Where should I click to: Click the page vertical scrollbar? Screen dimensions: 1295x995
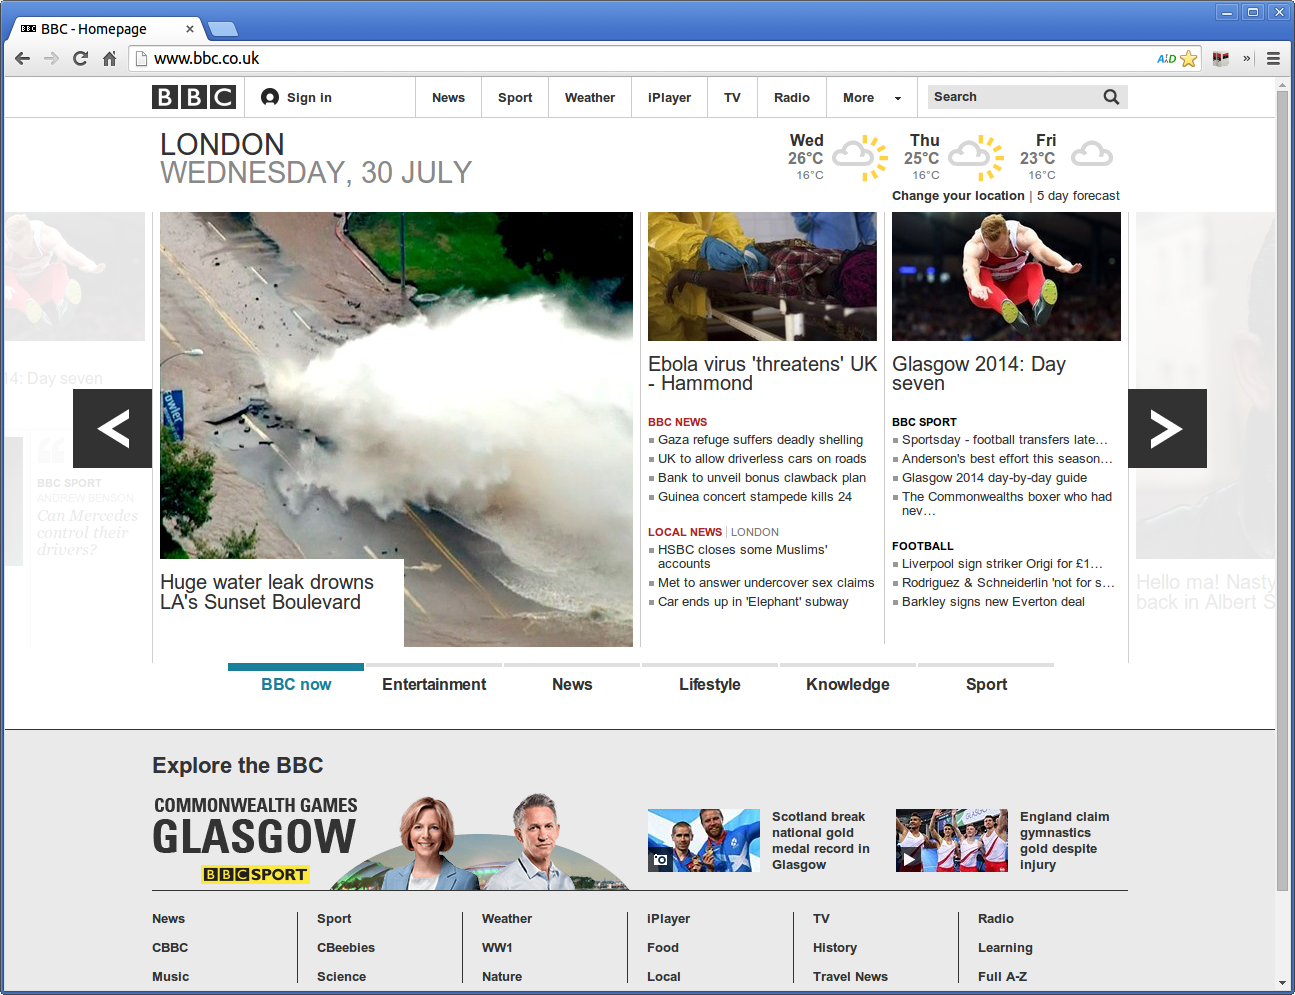tap(1282, 500)
